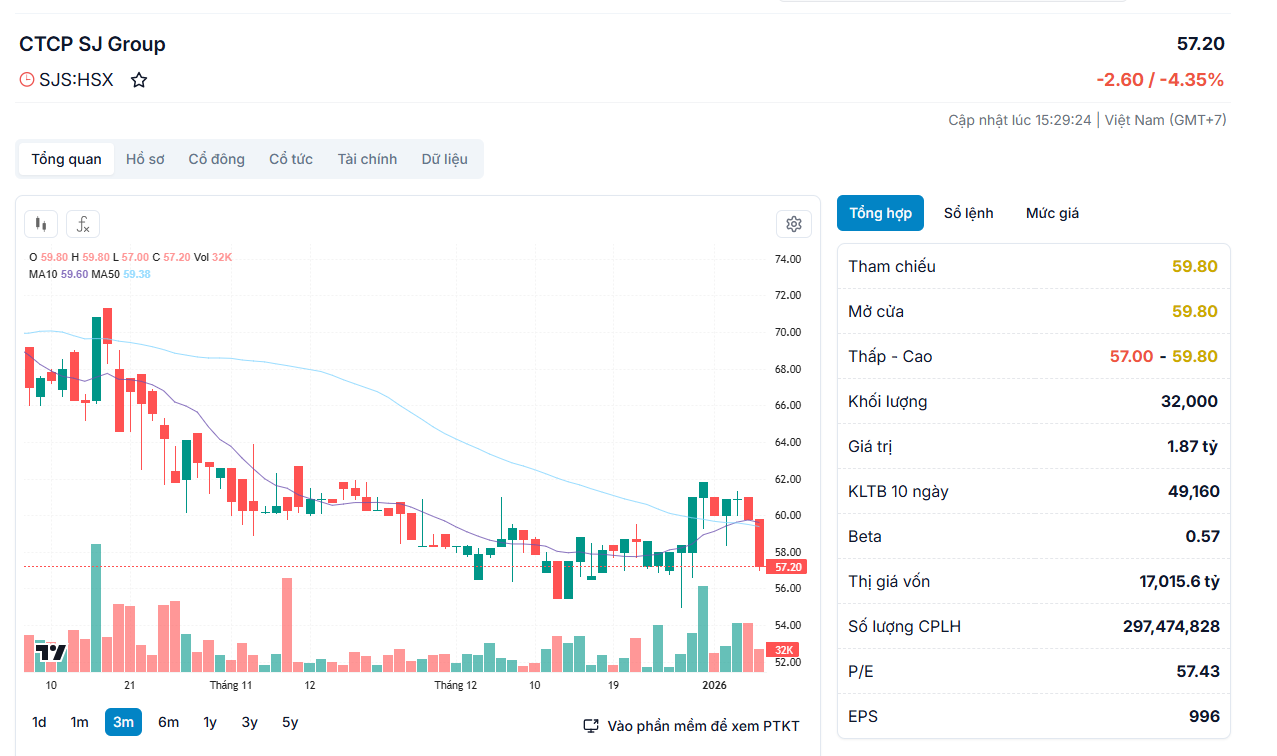Click the red 57.20 price label on axis

point(786,566)
